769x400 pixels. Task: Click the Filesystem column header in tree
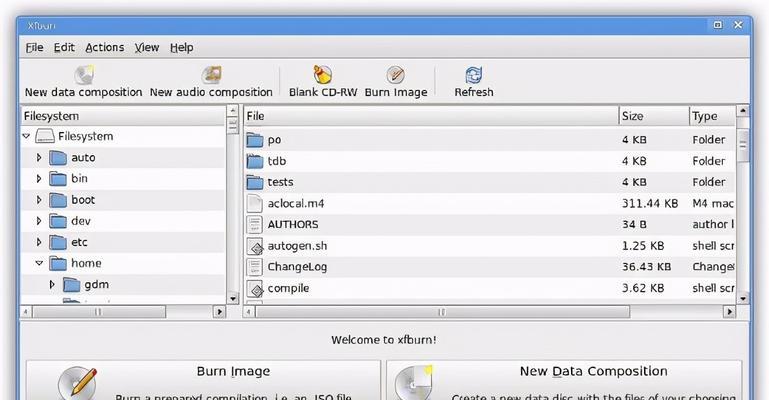tap(123, 116)
